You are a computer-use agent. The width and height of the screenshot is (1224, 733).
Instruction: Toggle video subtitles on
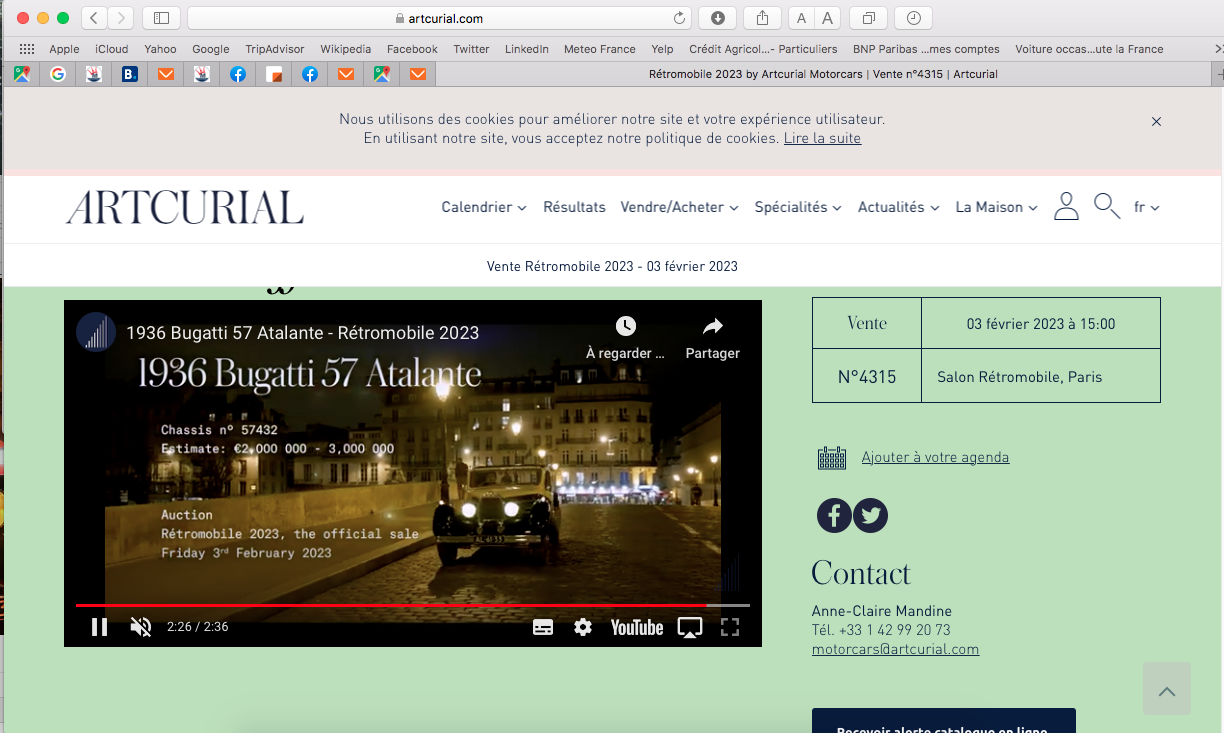[x=543, y=627]
